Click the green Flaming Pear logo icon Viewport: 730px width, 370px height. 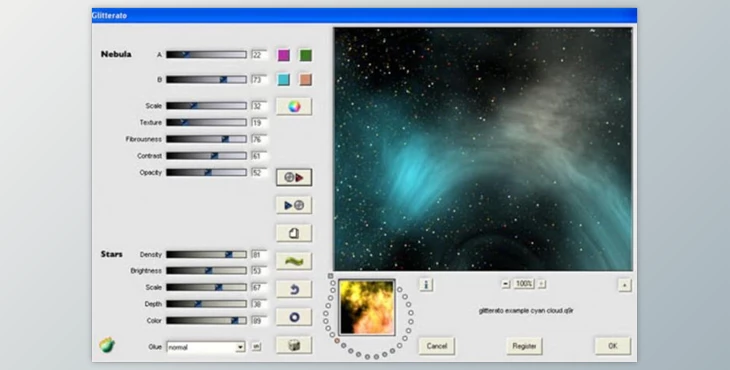[107, 345]
